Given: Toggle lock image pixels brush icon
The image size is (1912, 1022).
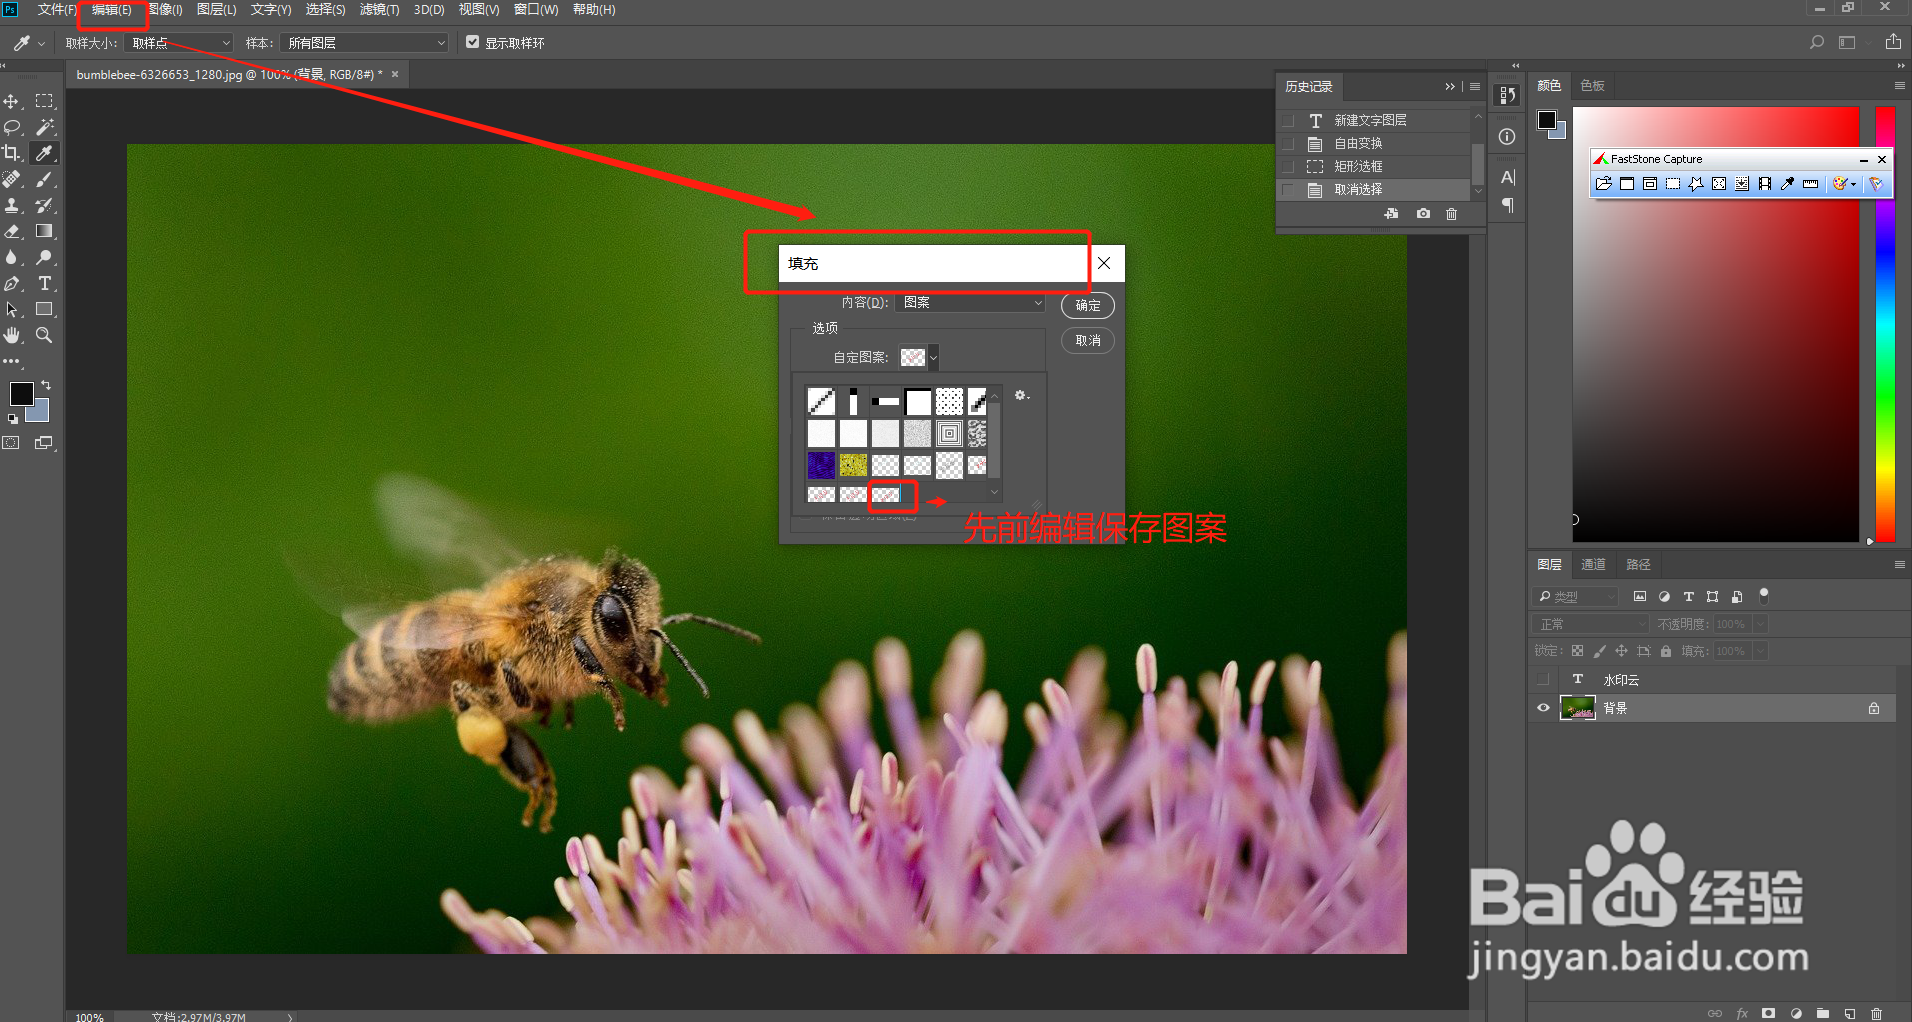Looking at the screenshot, I should coord(1599,651).
